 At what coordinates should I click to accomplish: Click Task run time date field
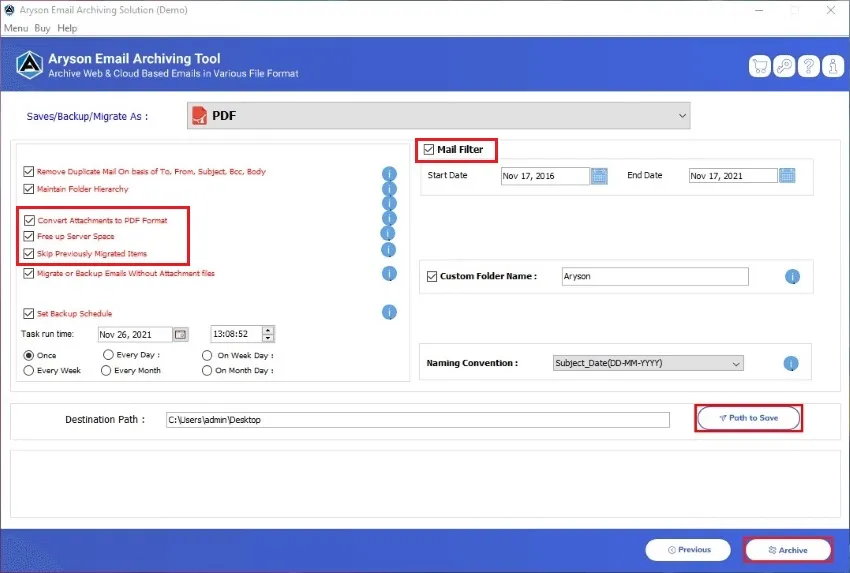pyautogui.click(x=135, y=334)
